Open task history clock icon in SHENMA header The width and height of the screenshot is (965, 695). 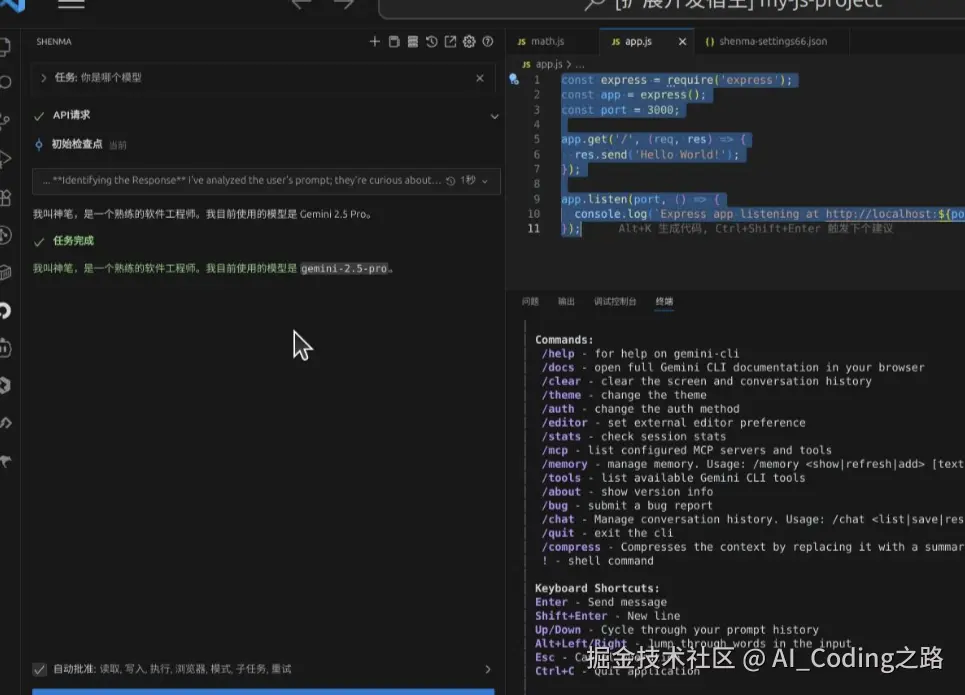[431, 41]
